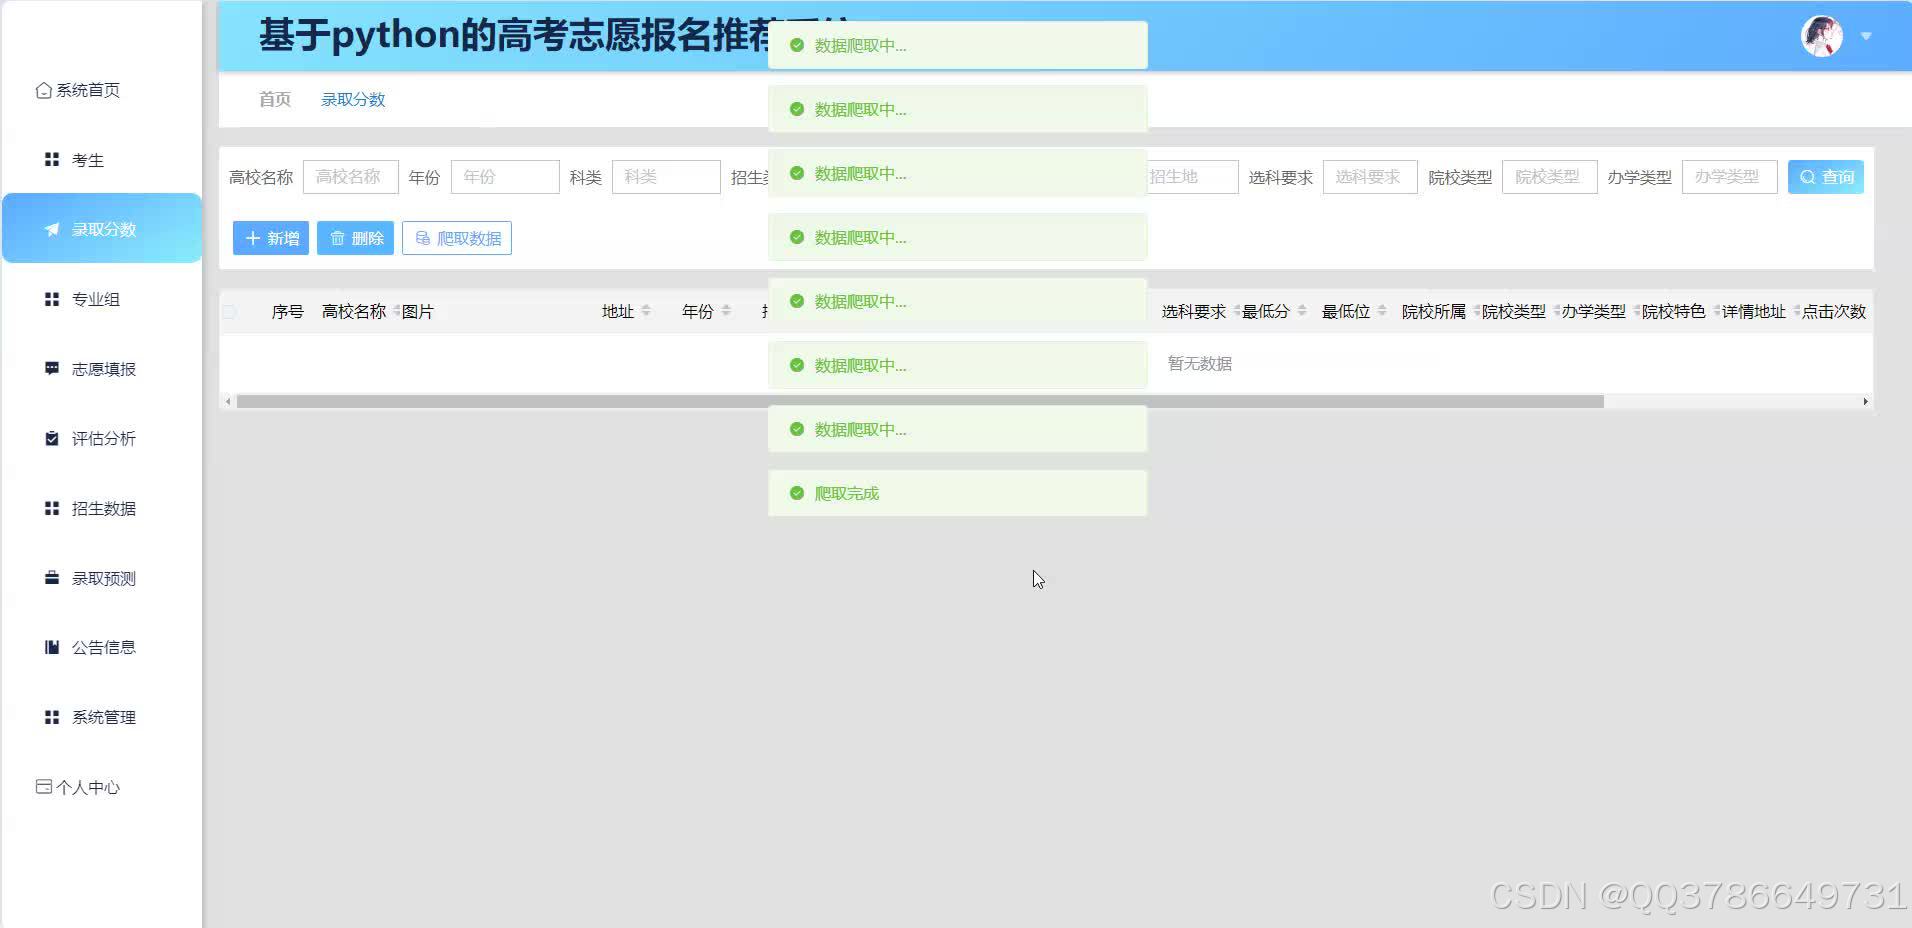1912x928 pixels.
Task: Sort by the 最低分 column arrows
Action: coord(1302,311)
